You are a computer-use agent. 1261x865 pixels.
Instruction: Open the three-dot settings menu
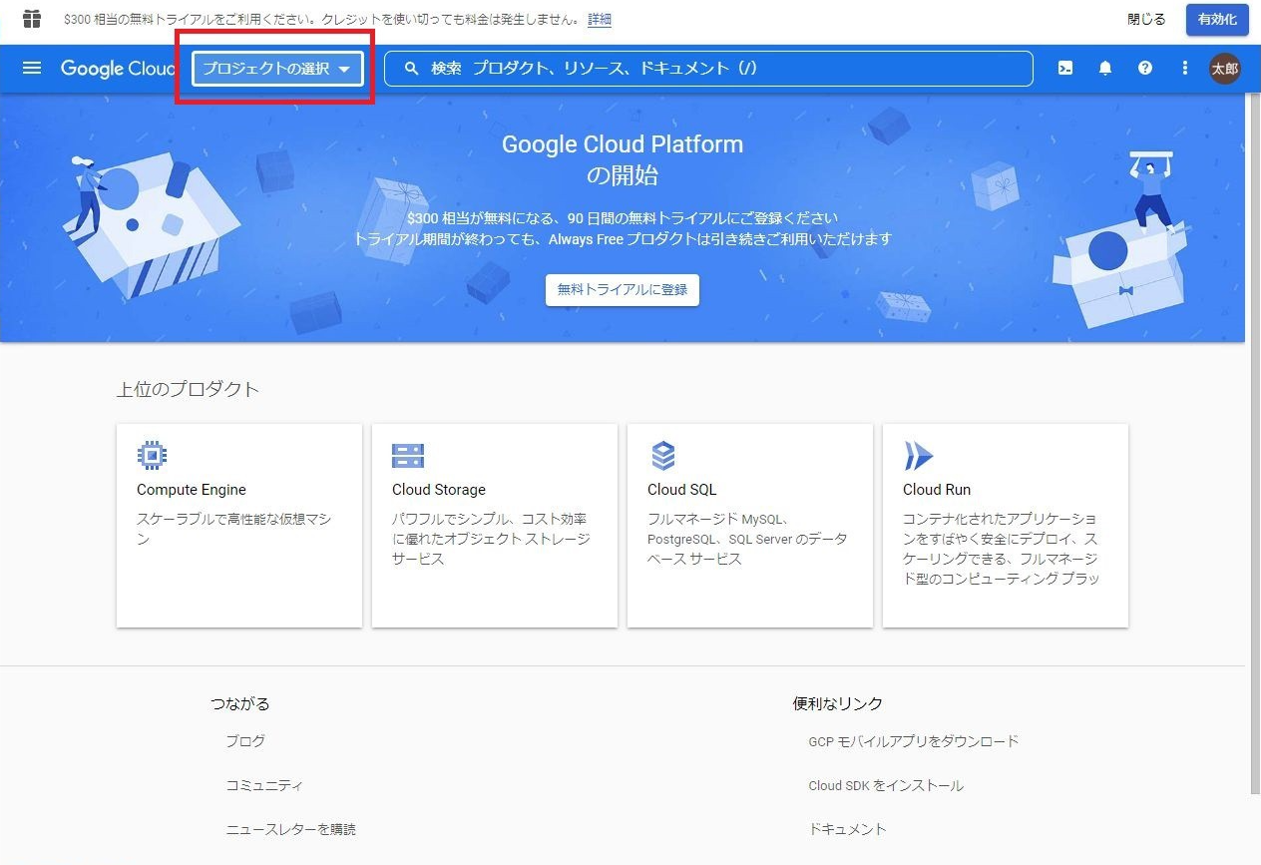tap(1185, 68)
